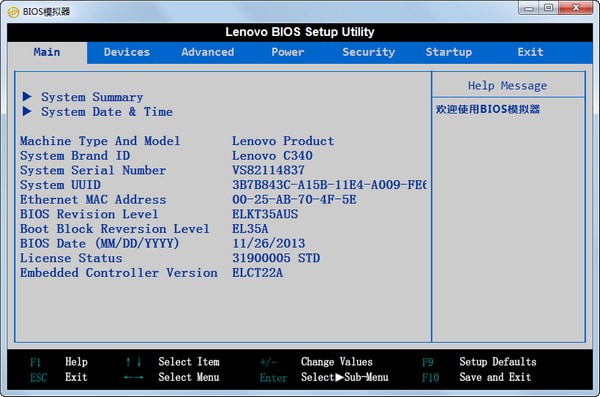The width and height of the screenshot is (600, 397).
Task: Click the value ELCT22A
Action: click(x=258, y=273)
